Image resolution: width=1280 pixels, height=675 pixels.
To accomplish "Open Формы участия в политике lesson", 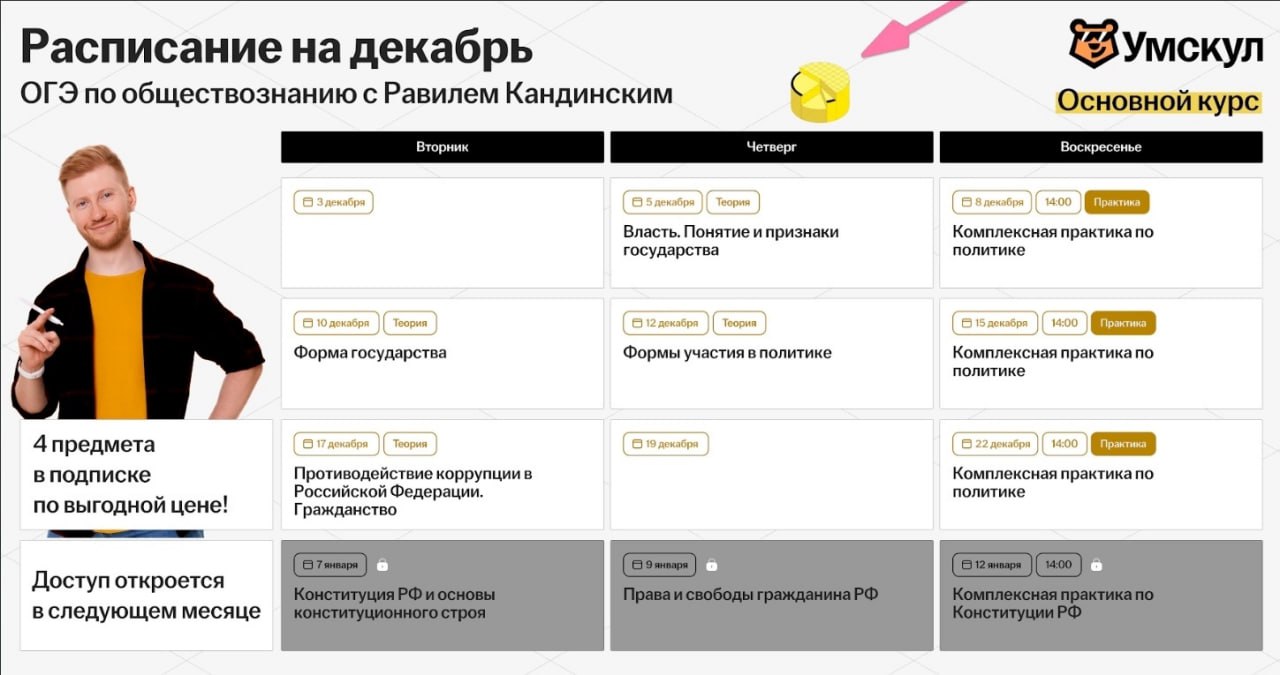I will [x=727, y=353].
